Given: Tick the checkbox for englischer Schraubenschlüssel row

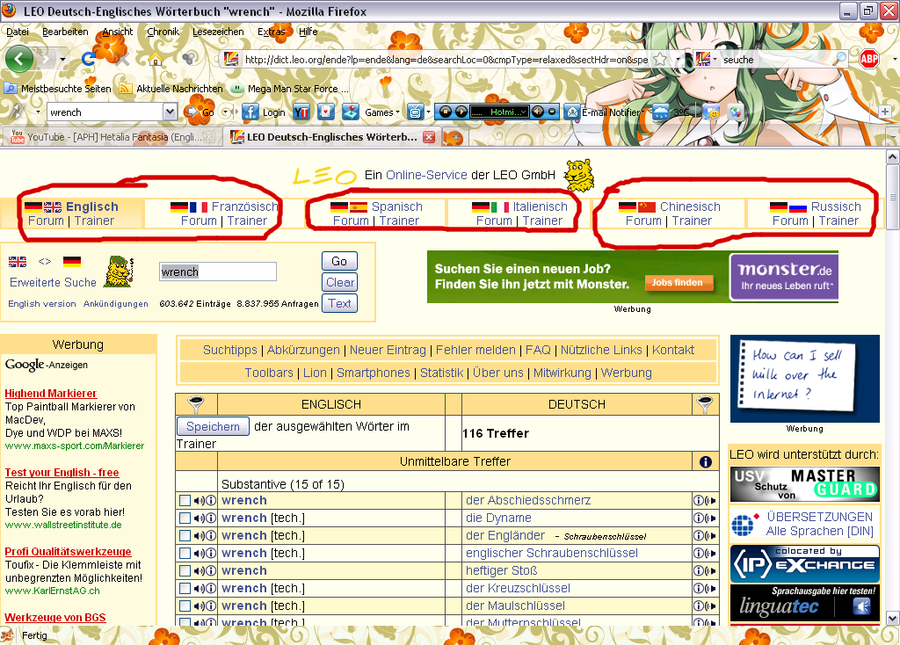Looking at the screenshot, I should coord(185,553).
